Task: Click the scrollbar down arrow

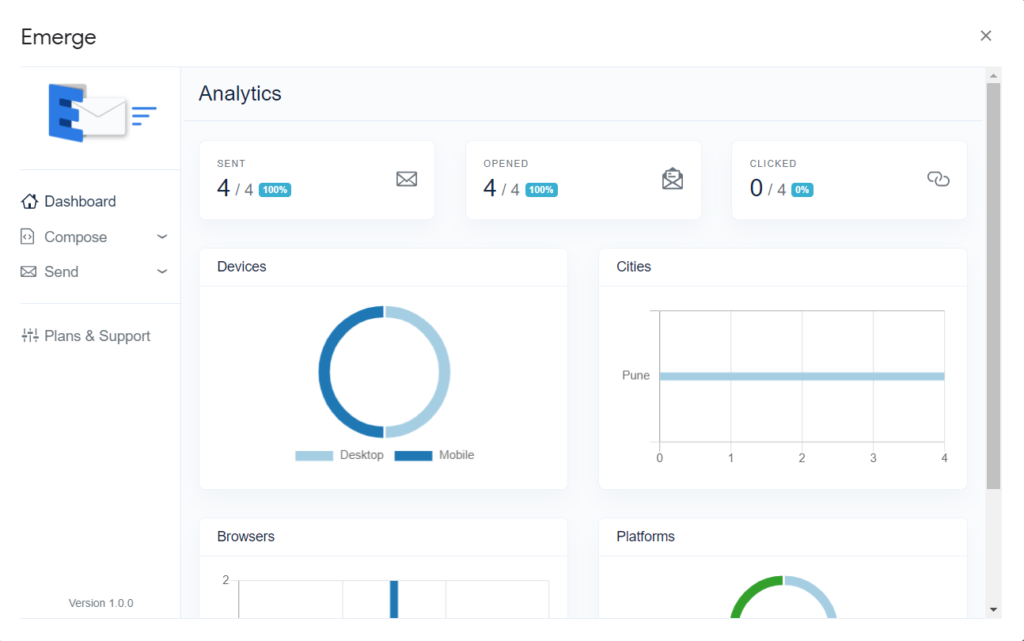Action: click(x=993, y=609)
